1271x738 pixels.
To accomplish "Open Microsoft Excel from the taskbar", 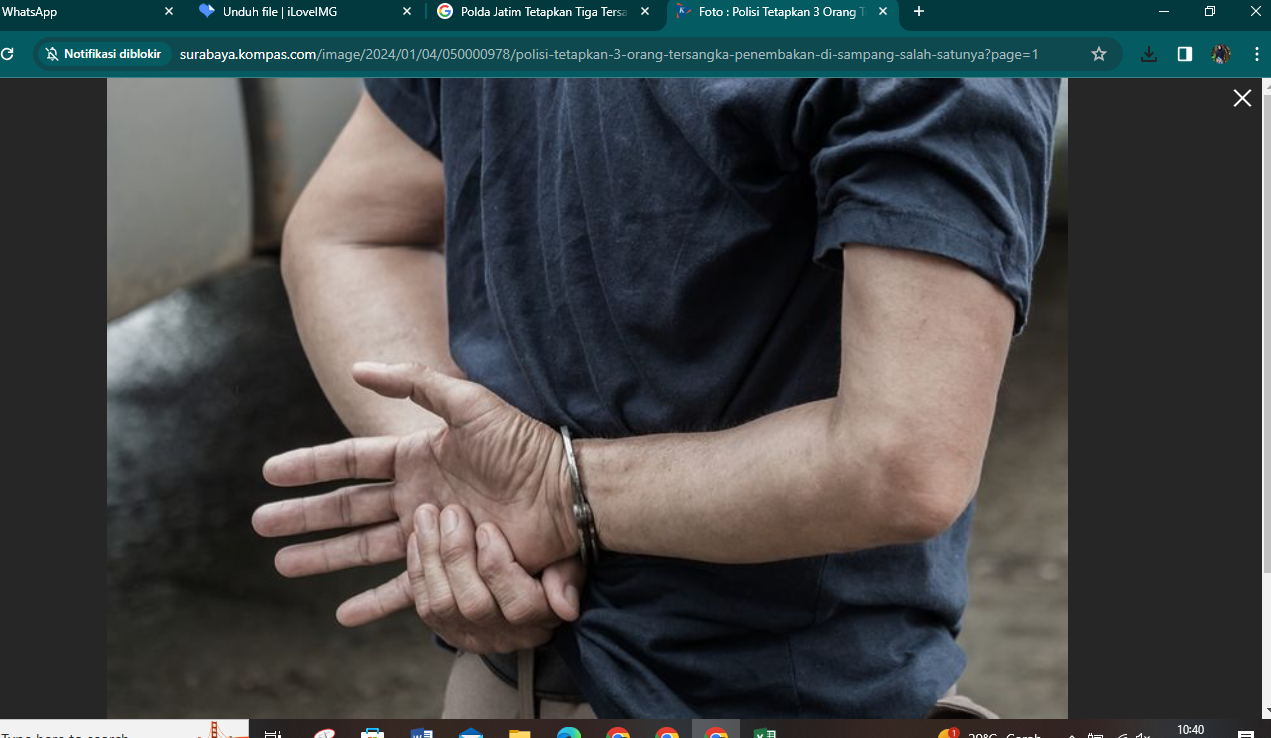I will (765, 734).
